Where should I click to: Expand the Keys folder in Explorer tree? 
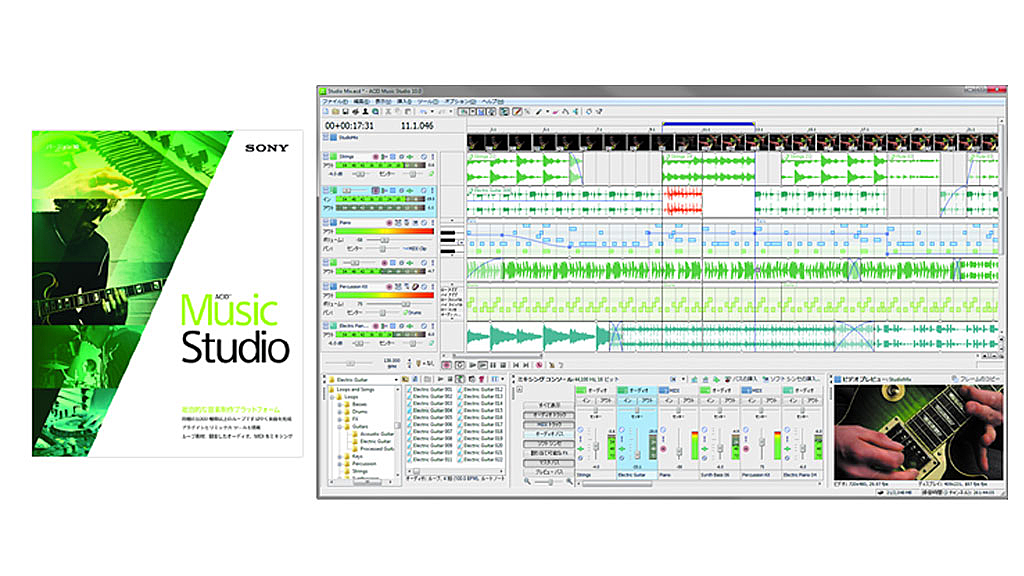tap(340, 456)
